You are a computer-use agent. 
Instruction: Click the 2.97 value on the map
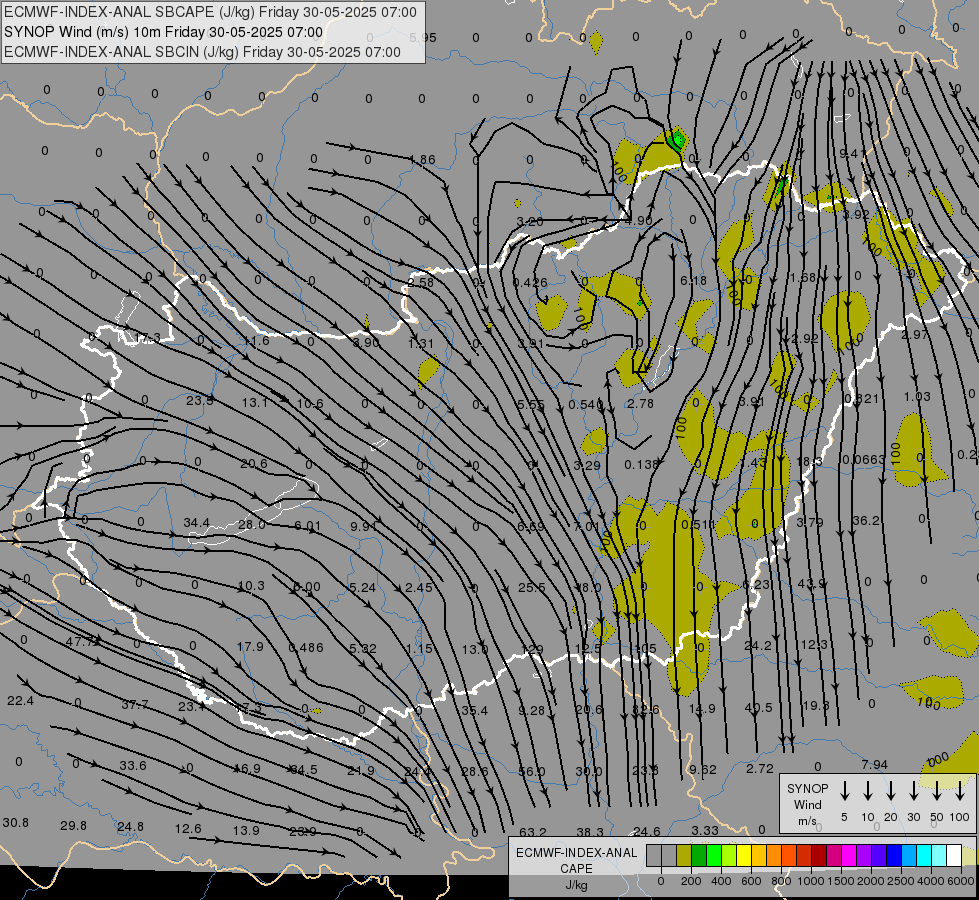click(915, 335)
